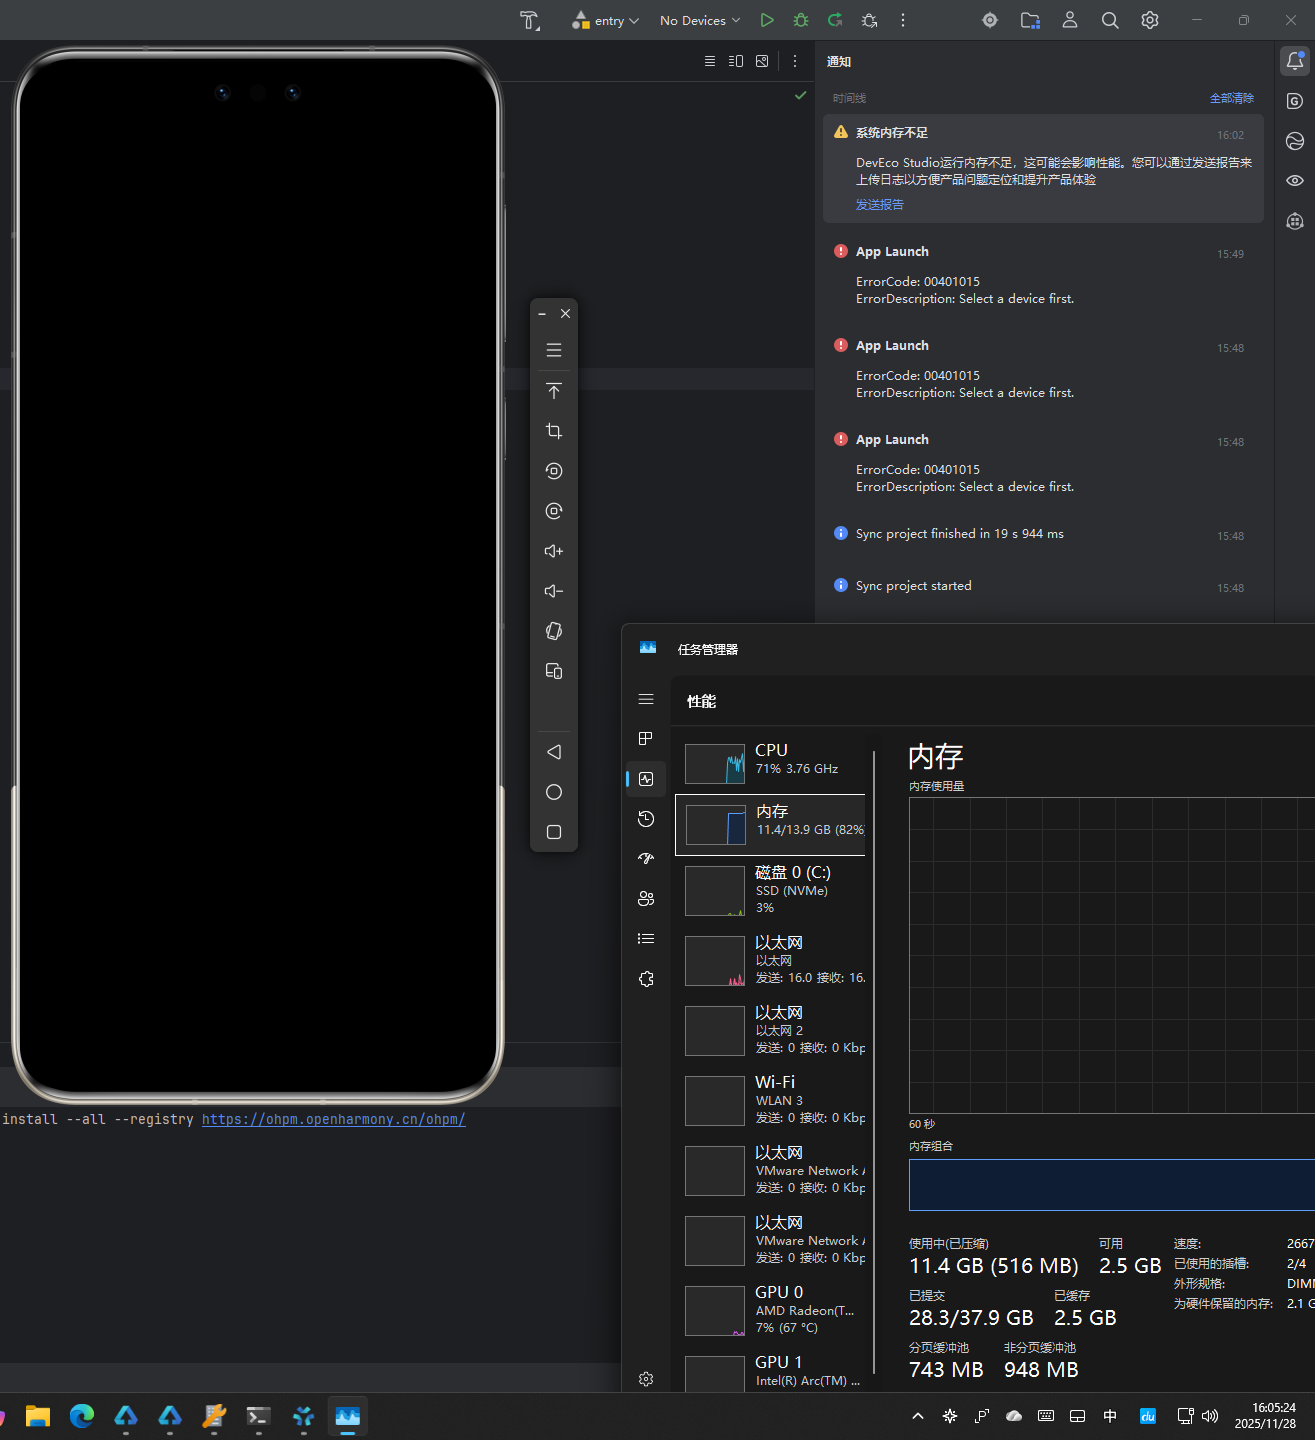Open the No Devices dropdown
This screenshot has height=1440, width=1315.
pos(700,20)
